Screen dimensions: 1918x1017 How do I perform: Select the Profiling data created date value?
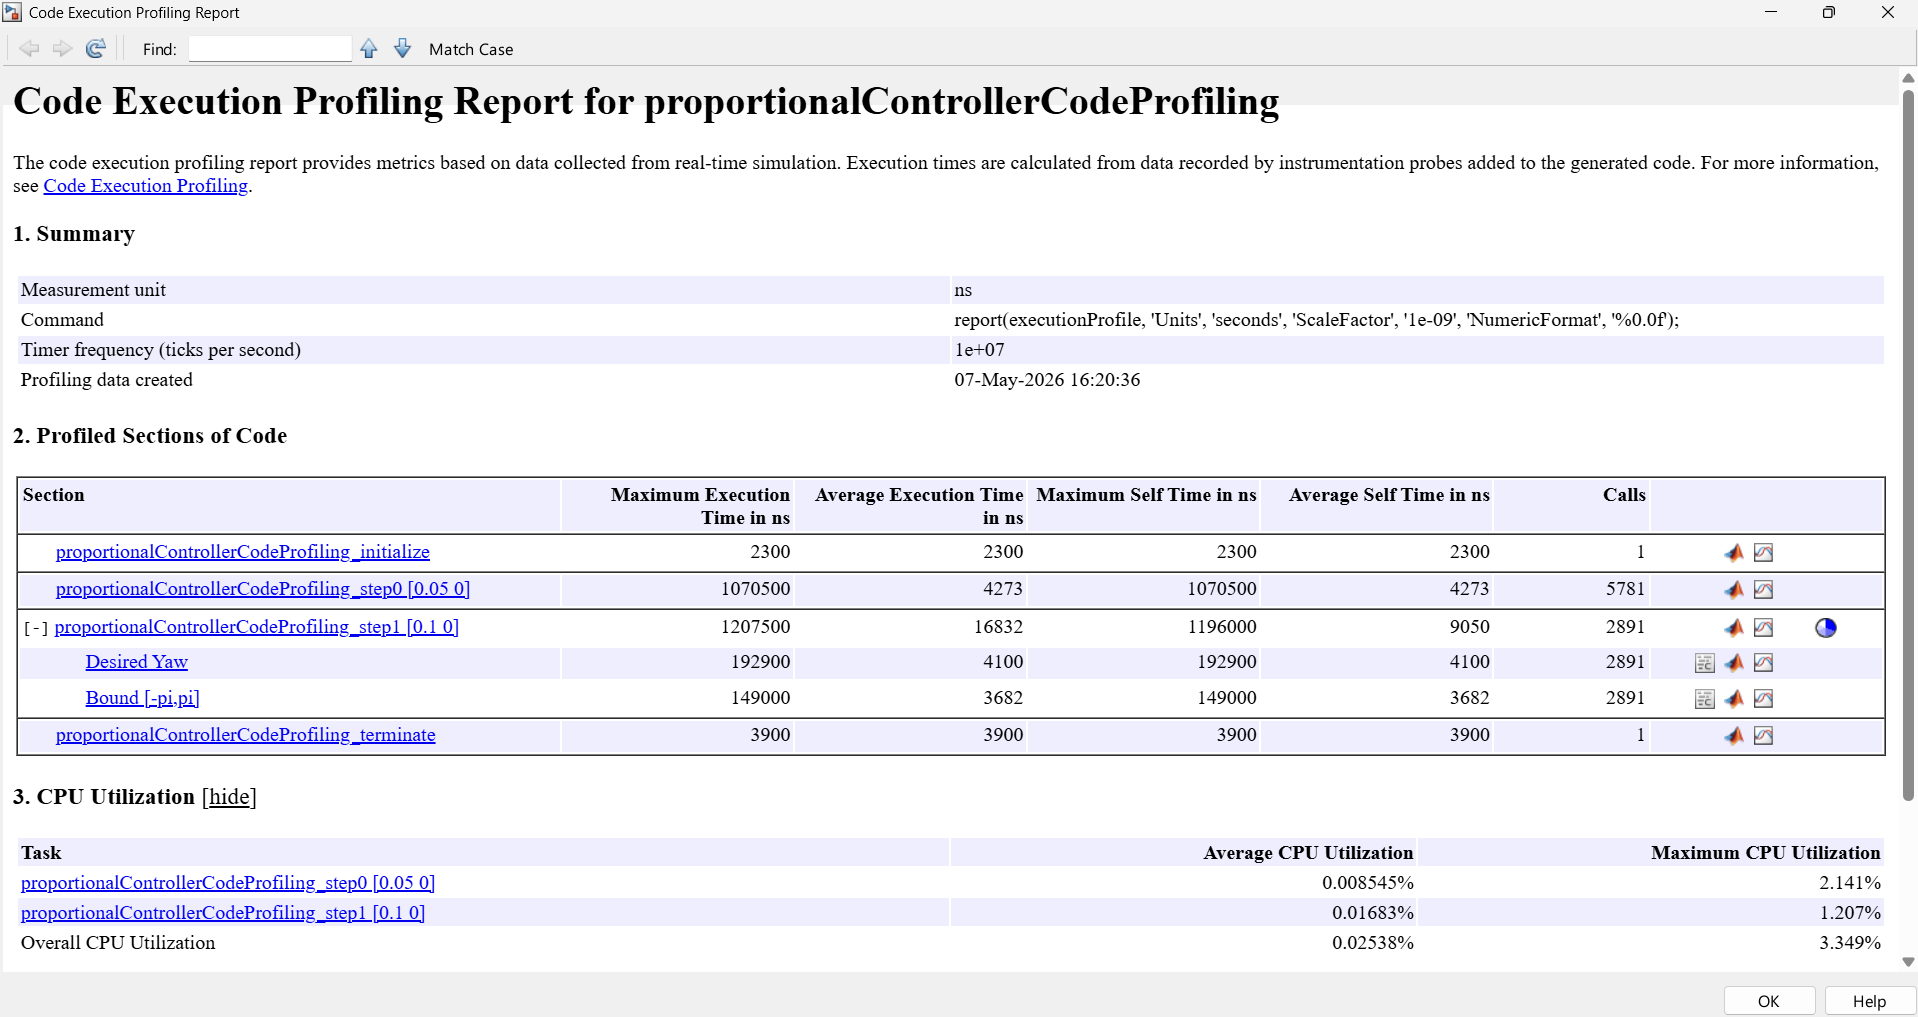point(1047,380)
